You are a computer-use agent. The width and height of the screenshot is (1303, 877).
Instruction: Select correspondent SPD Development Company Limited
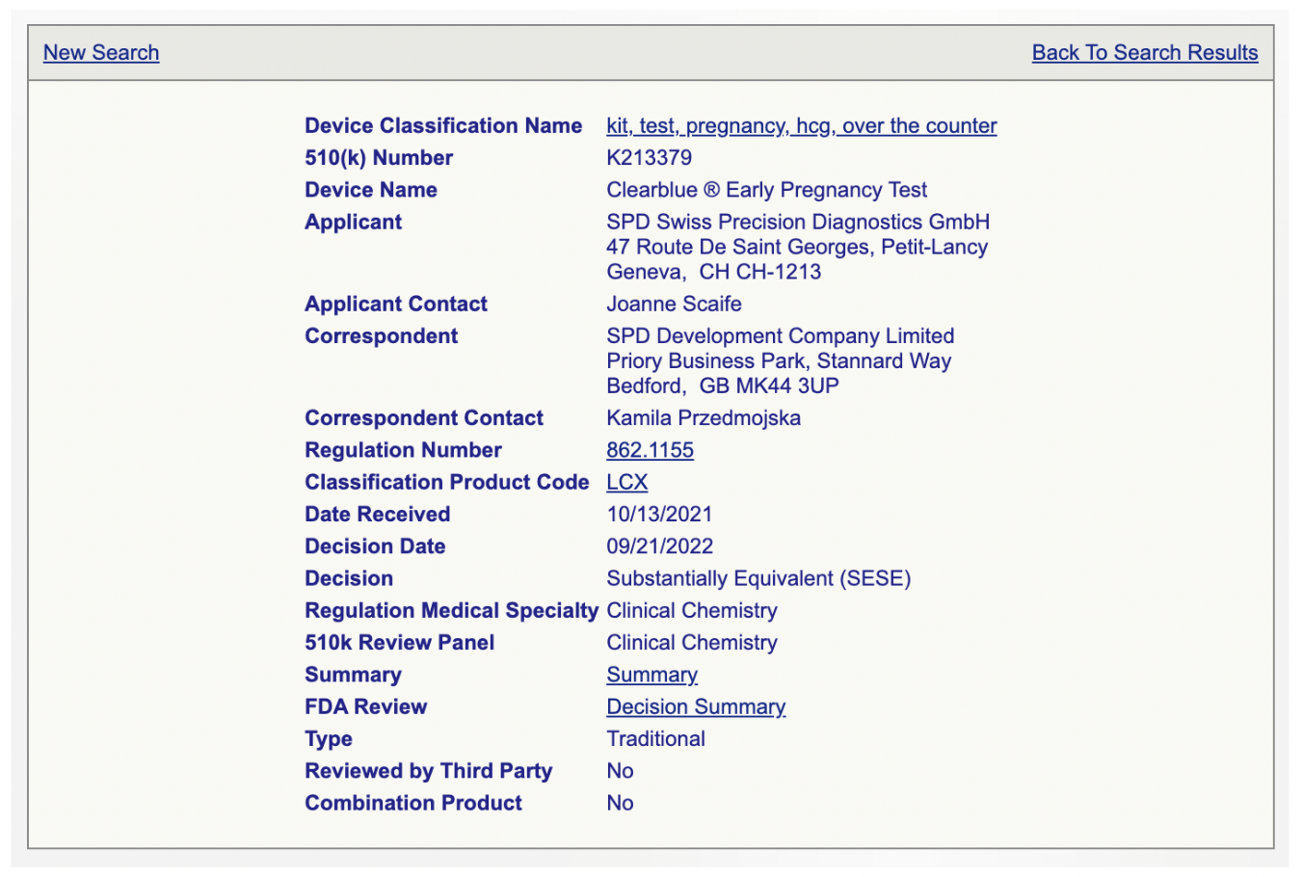[780, 335]
